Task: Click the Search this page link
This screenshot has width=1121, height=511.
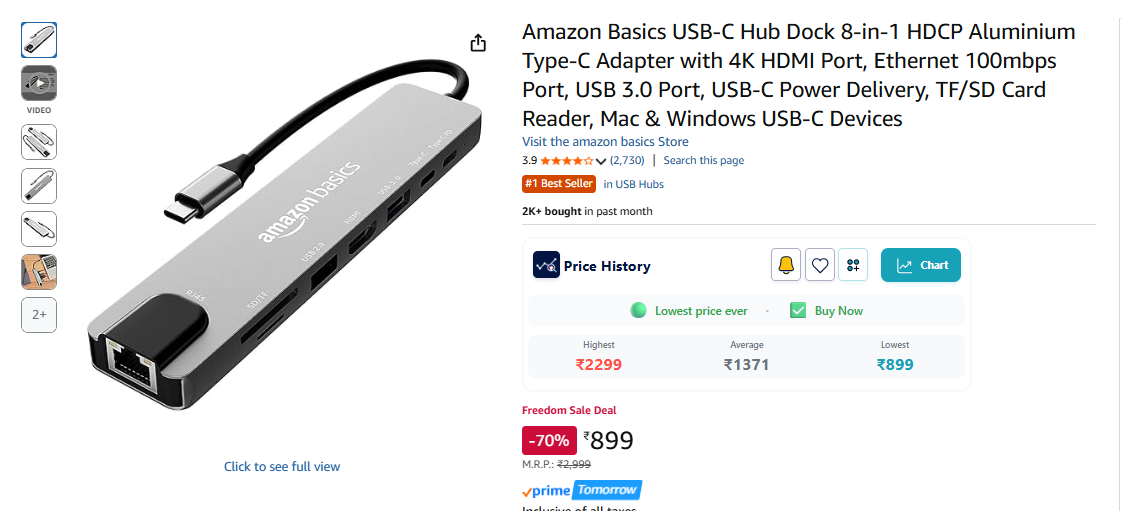Action: (x=703, y=160)
